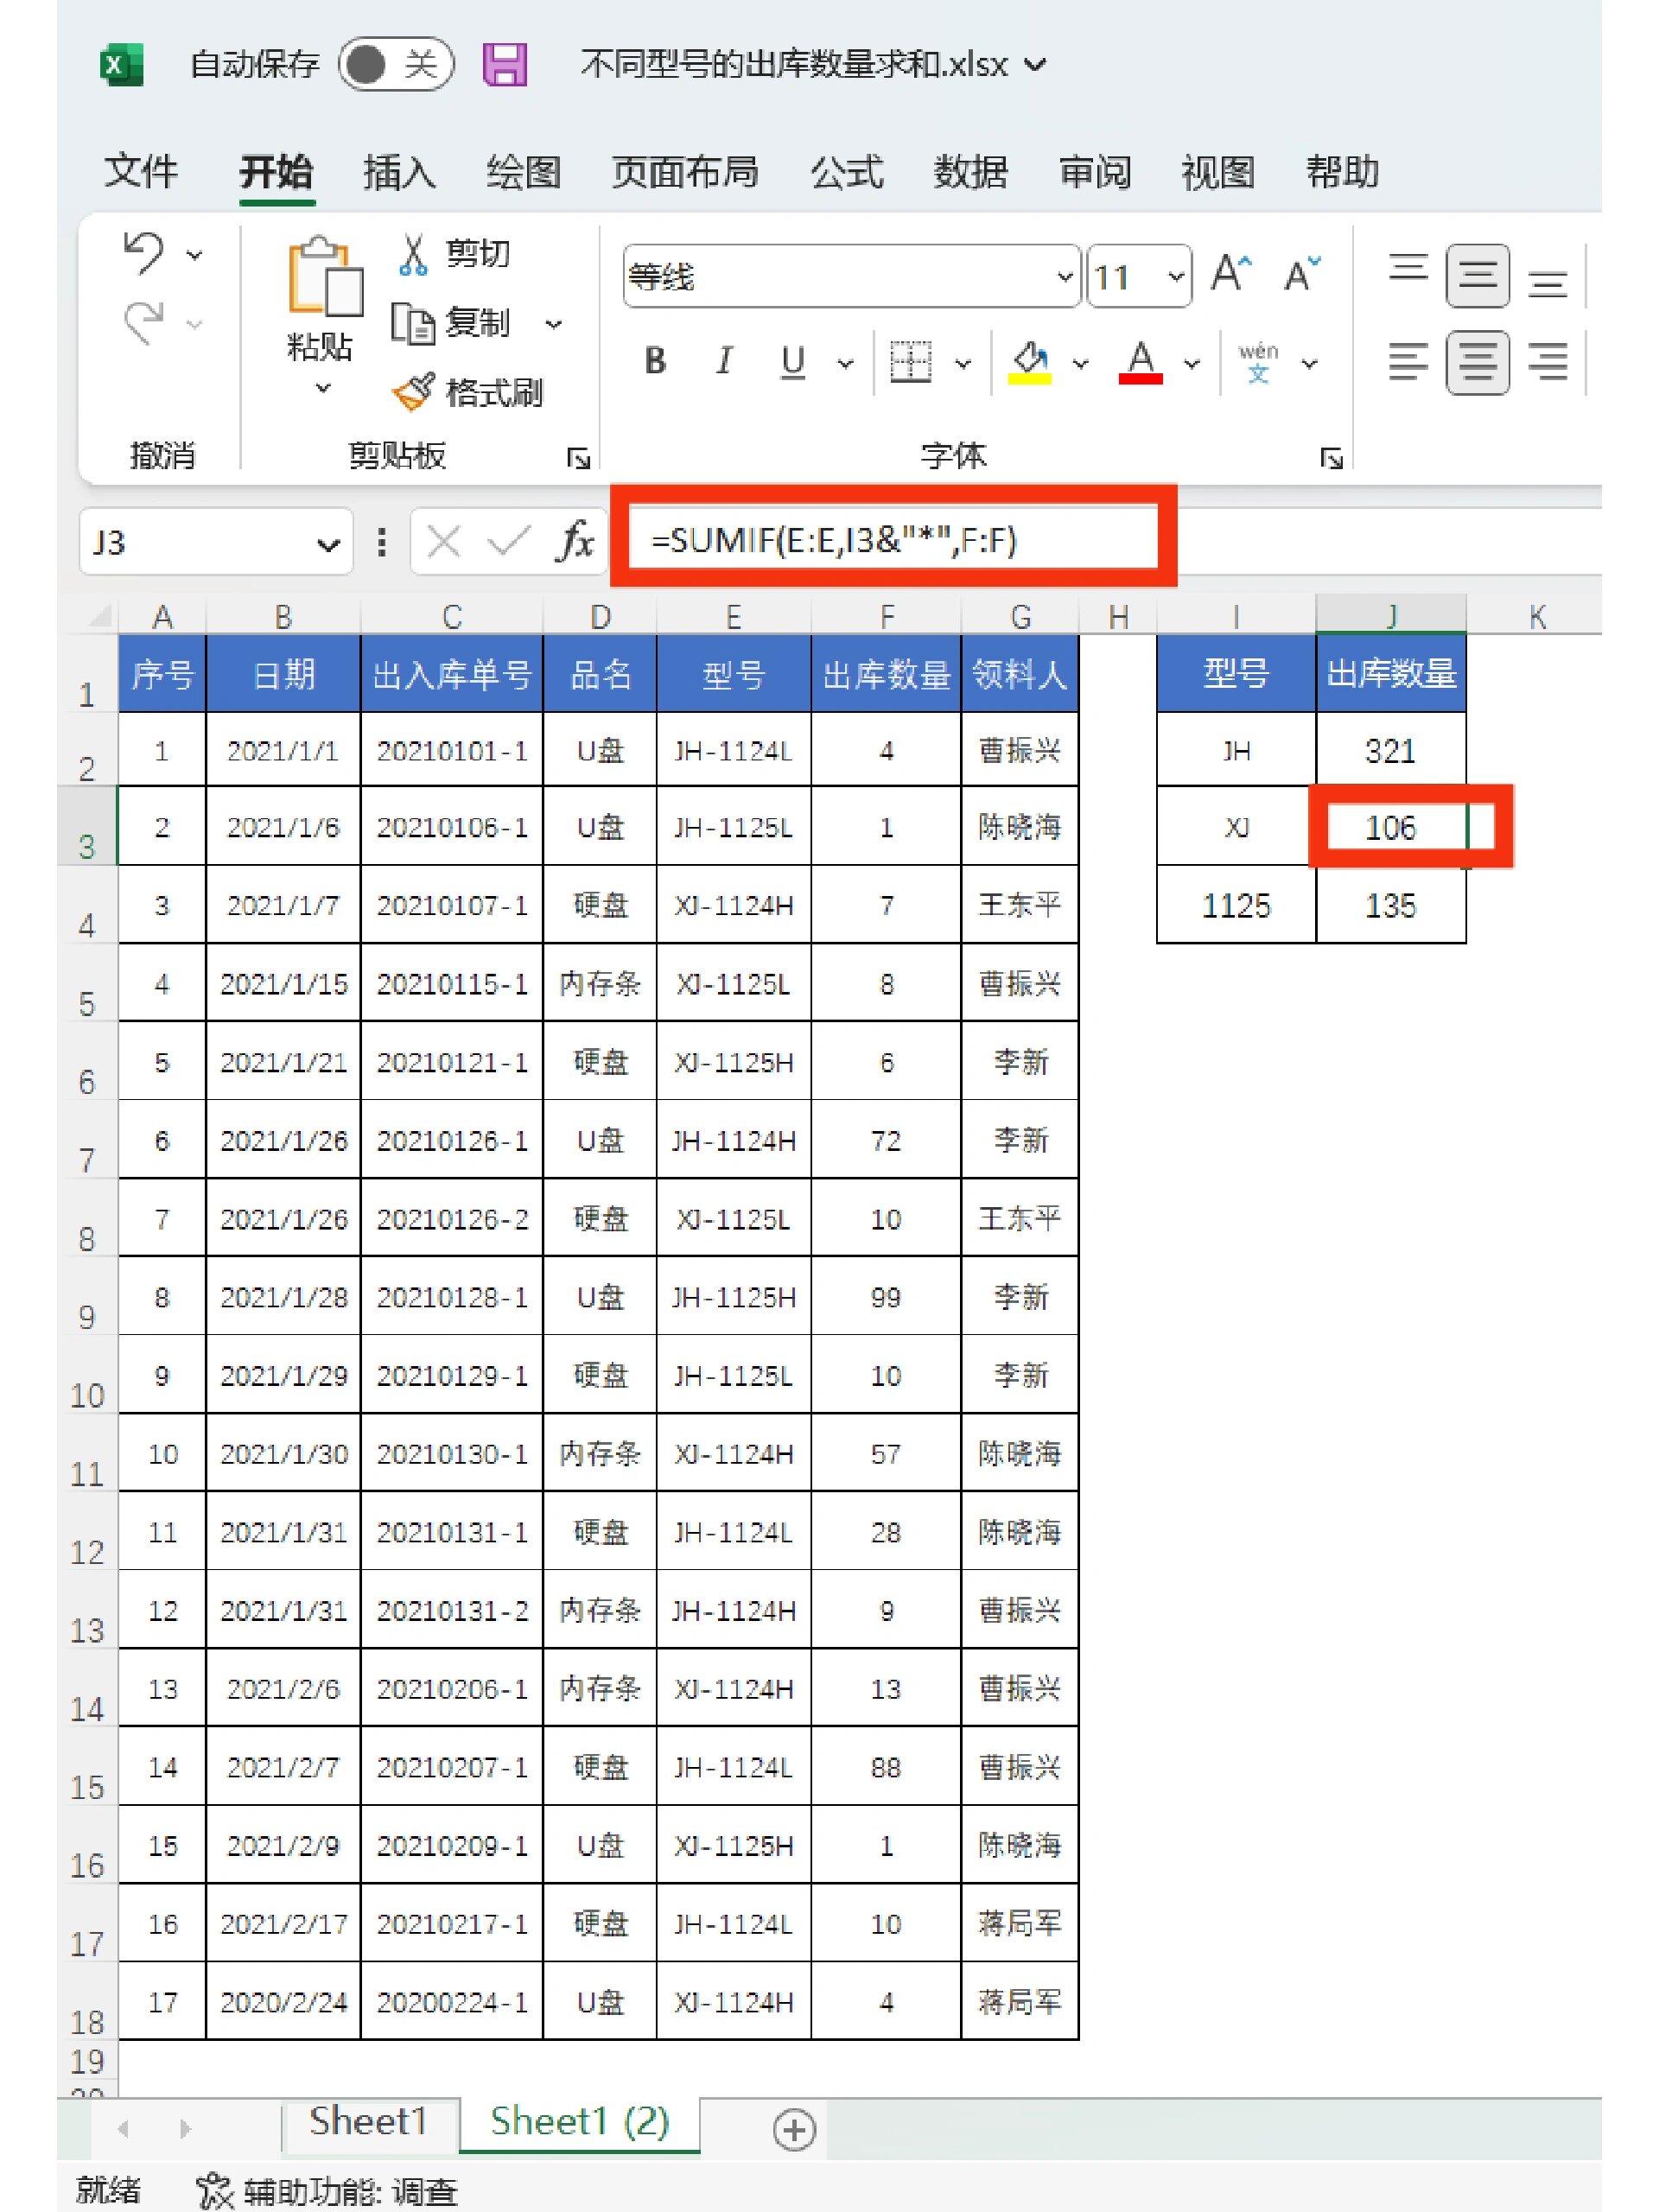1659x2212 pixels.
Task: Click the cell borders icon
Action: pos(910,362)
